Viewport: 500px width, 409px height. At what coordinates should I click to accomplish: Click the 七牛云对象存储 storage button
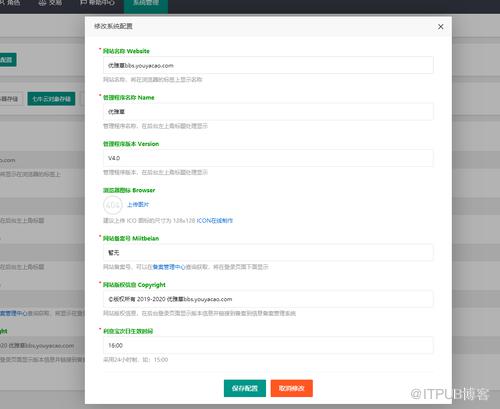pos(51,99)
